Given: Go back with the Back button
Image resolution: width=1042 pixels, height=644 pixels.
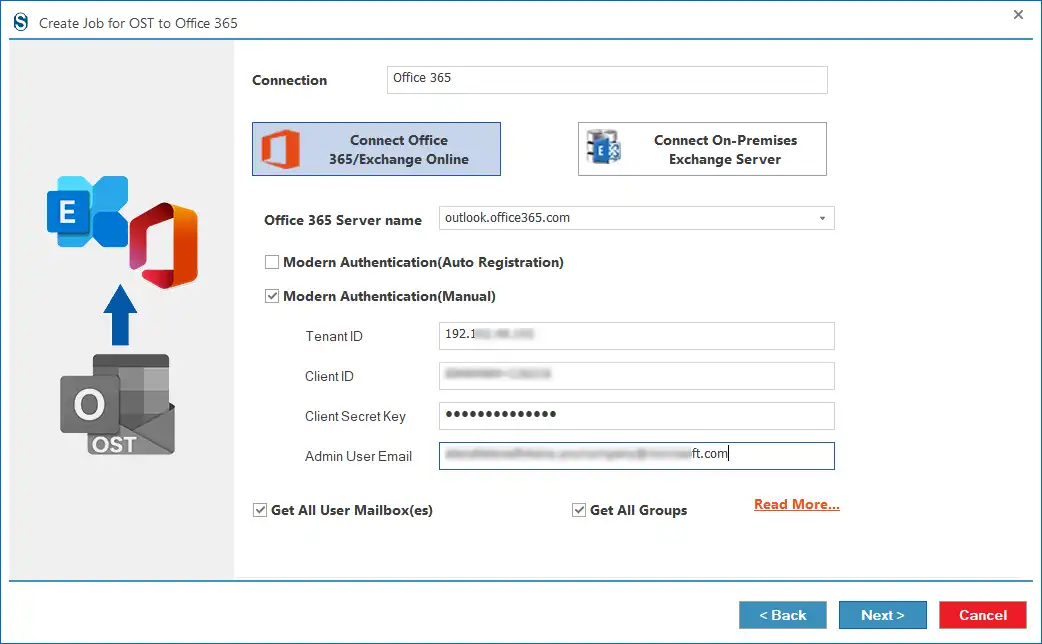Looking at the screenshot, I should pyautogui.click(x=783, y=615).
